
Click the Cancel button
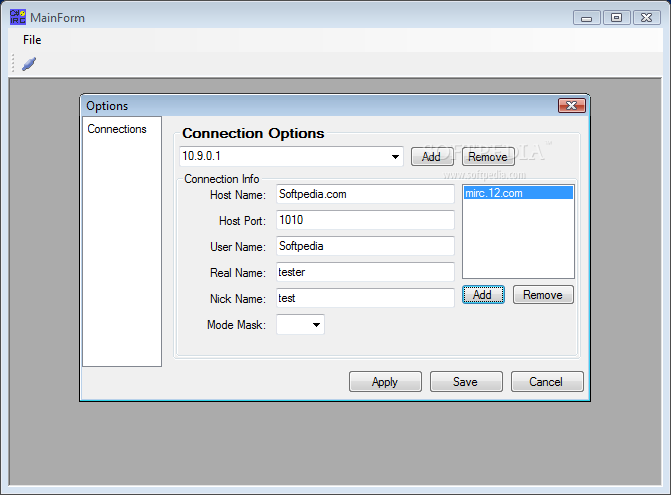point(547,382)
